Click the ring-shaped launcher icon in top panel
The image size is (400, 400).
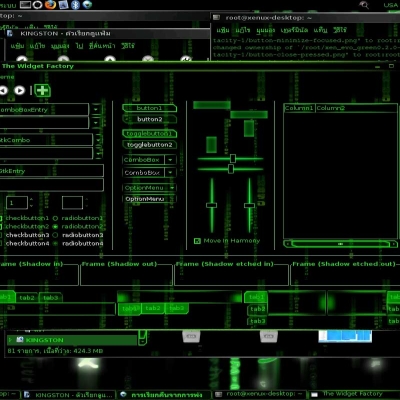point(37,5)
